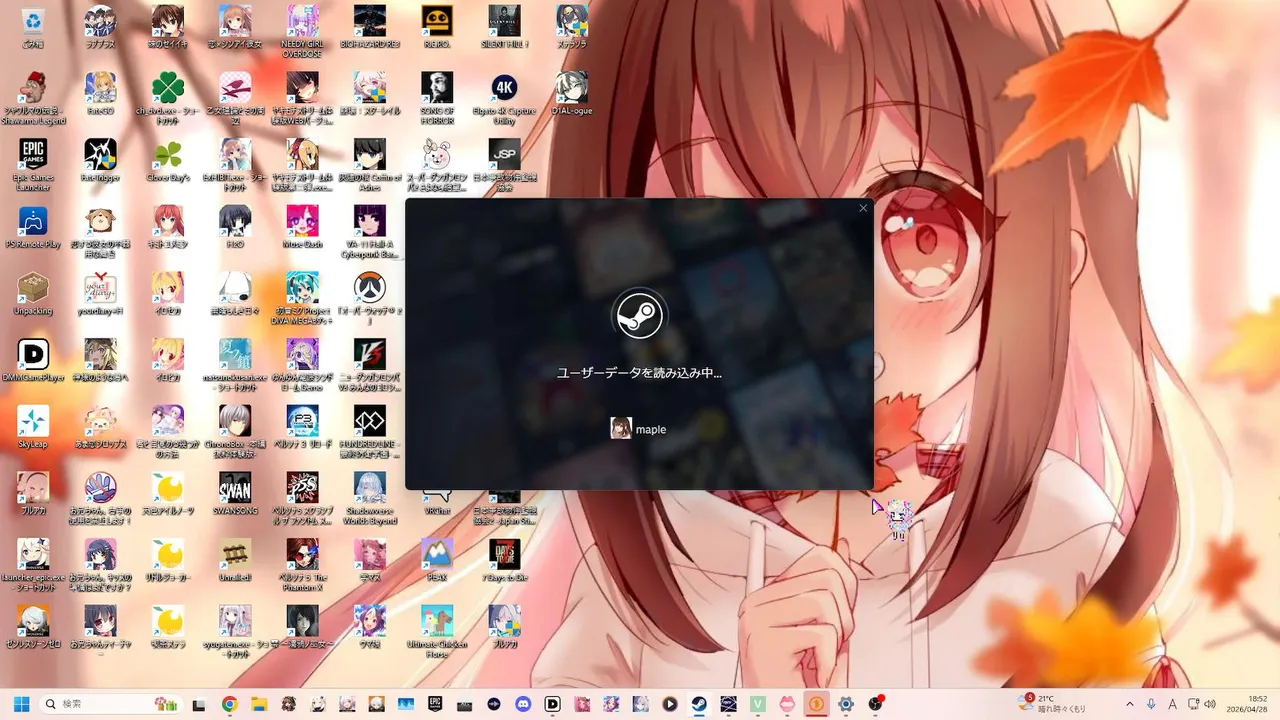Select the D1AL-ogue desktop shortcut
This screenshot has height=720, width=1280.
571,94
